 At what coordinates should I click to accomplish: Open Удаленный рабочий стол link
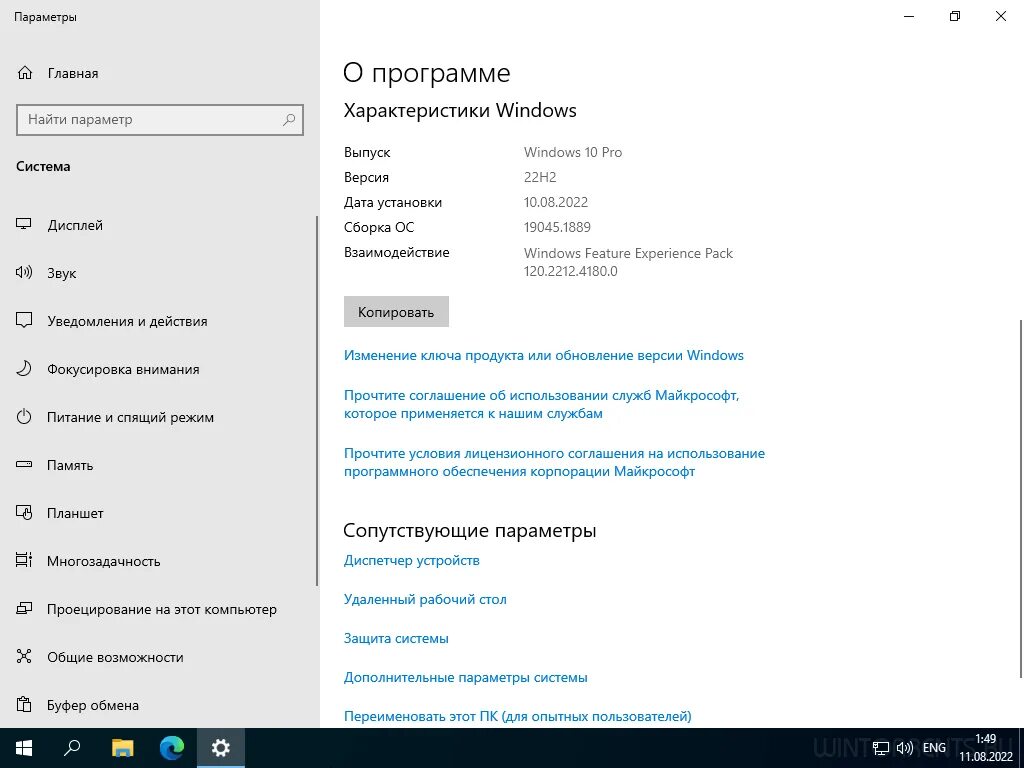point(425,599)
